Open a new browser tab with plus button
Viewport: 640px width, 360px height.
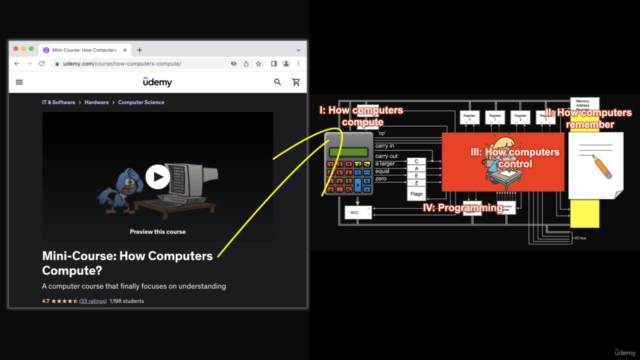[140, 50]
